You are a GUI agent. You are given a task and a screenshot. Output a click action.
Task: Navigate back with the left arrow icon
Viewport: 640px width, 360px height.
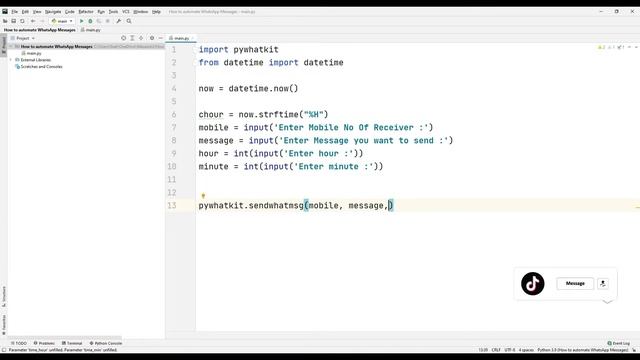coord(33,21)
